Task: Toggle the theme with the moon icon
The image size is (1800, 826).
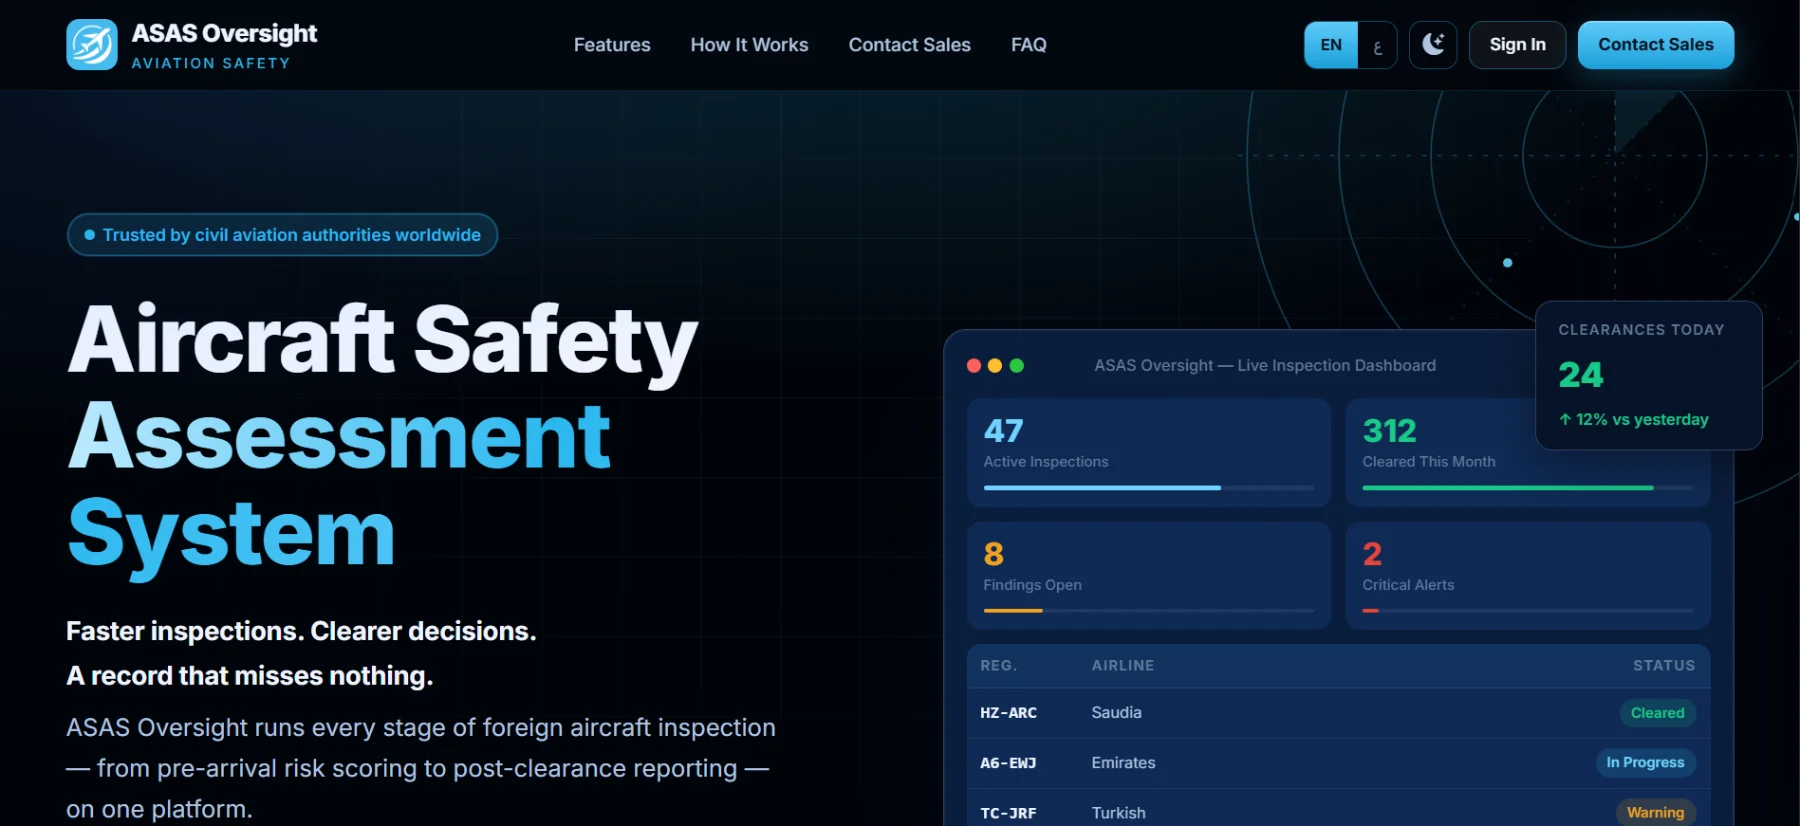Action: 1433,45
